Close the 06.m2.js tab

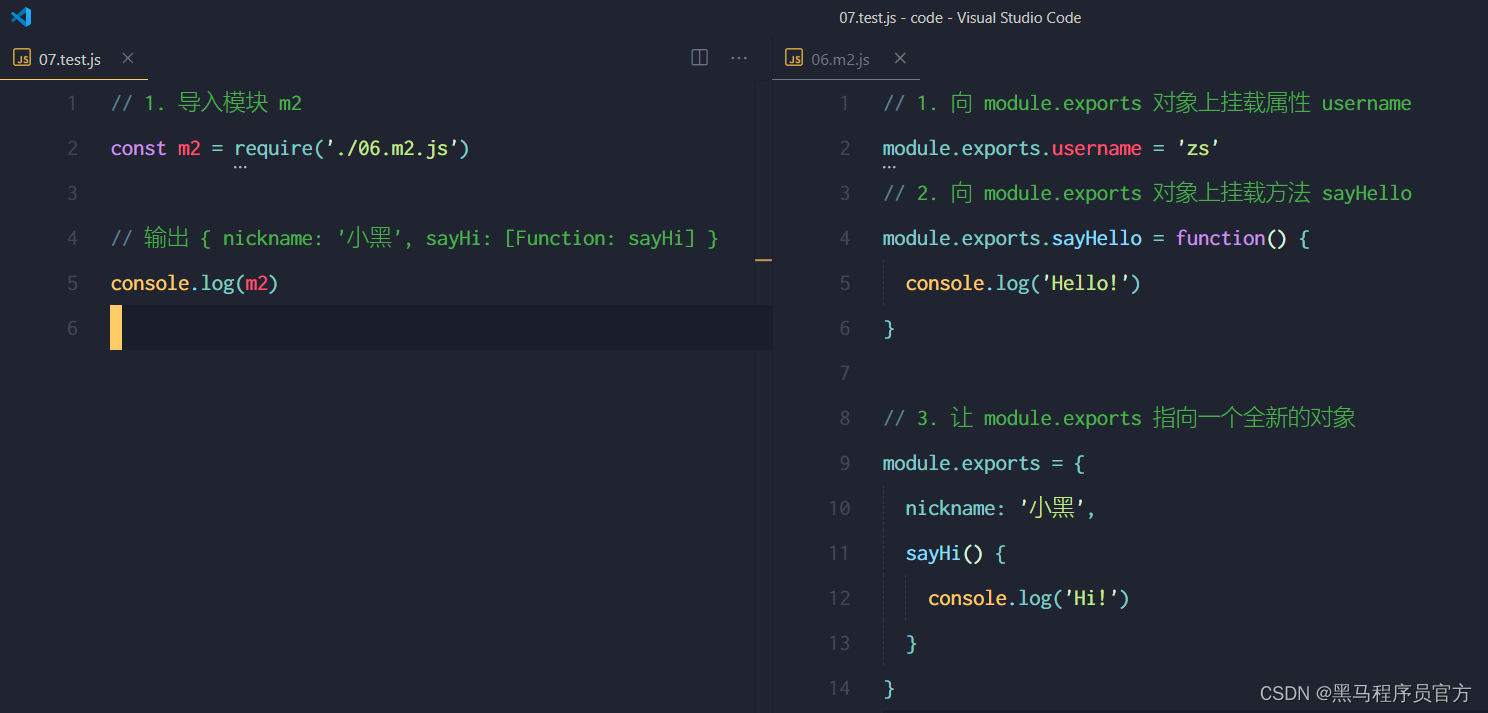[900, 58]
